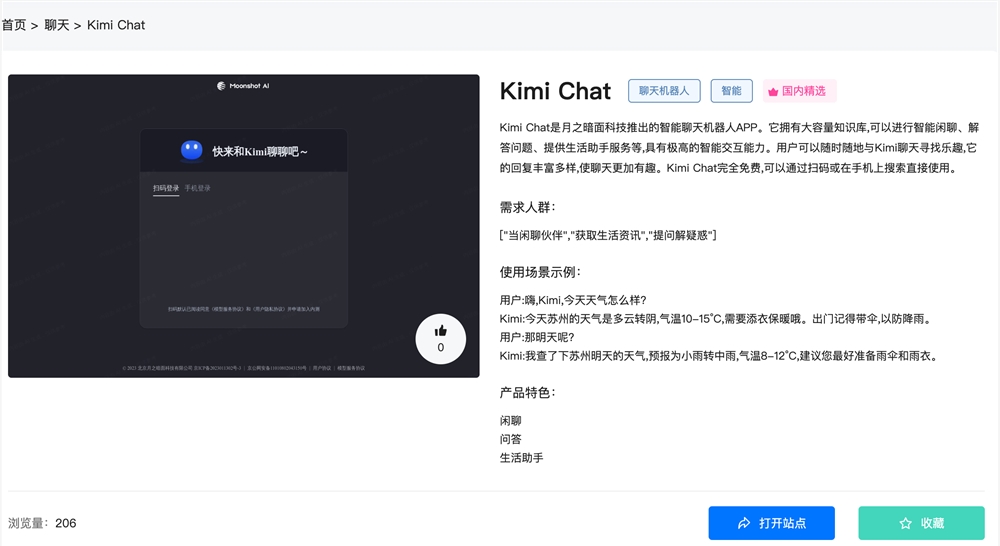The width and height of the screenshot is (1000, 546).
Task: Open the 国内精选 tag
Action: pyautogui.click(x=799, y=91)
